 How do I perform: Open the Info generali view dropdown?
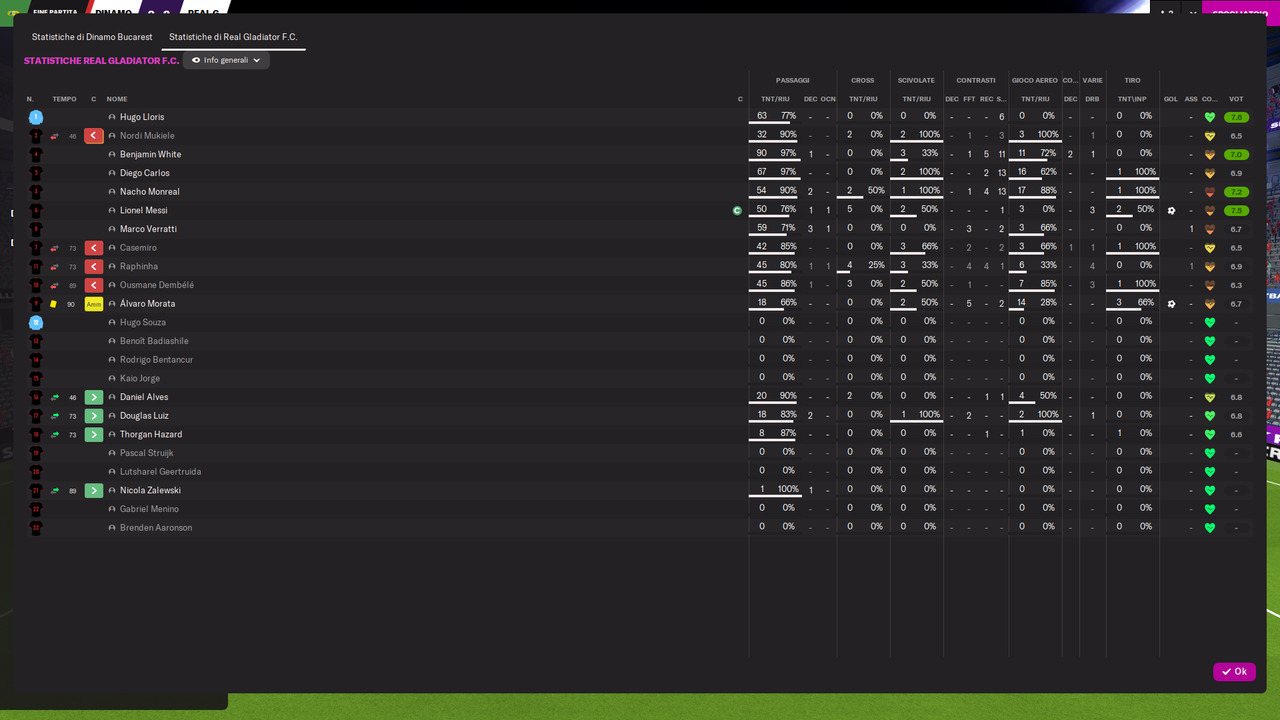pyautogui.click(x=226, y=61)
